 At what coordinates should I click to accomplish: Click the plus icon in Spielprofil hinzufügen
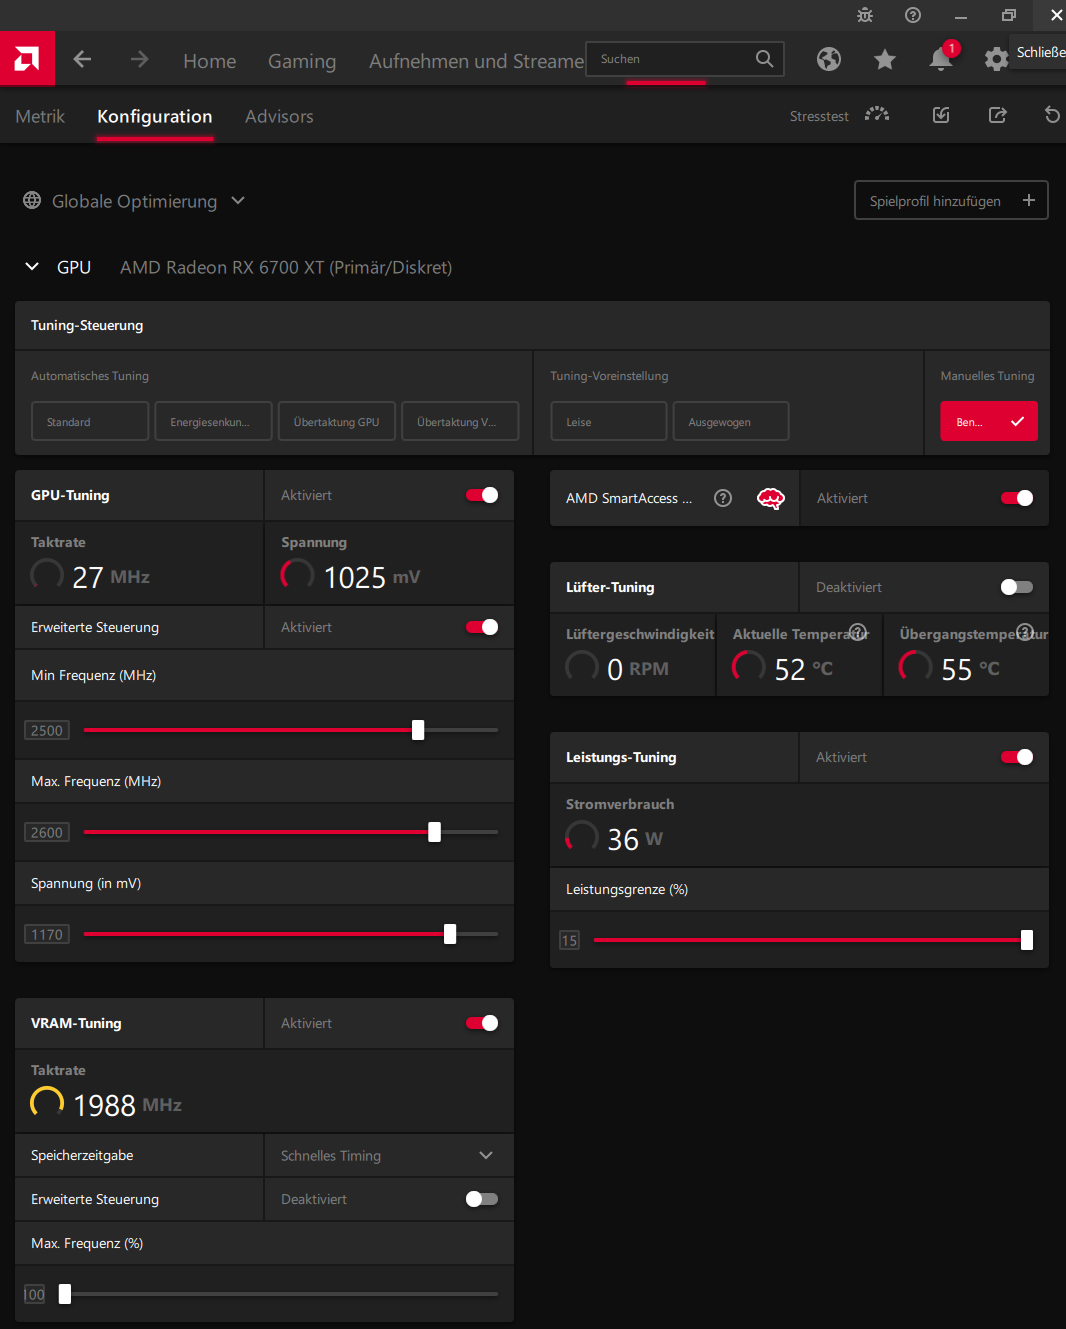point(1029,200)
